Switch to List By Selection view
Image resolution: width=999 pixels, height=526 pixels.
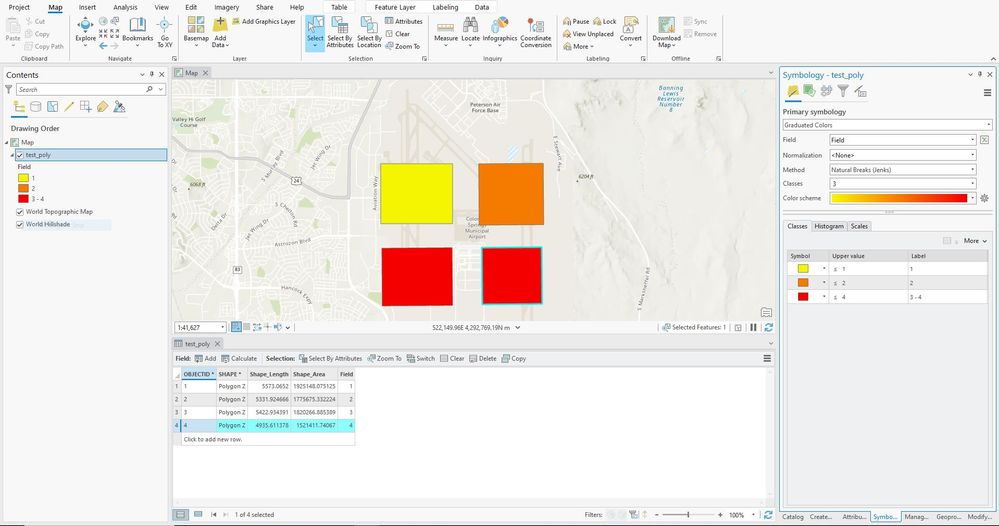(x=52, y=107)
